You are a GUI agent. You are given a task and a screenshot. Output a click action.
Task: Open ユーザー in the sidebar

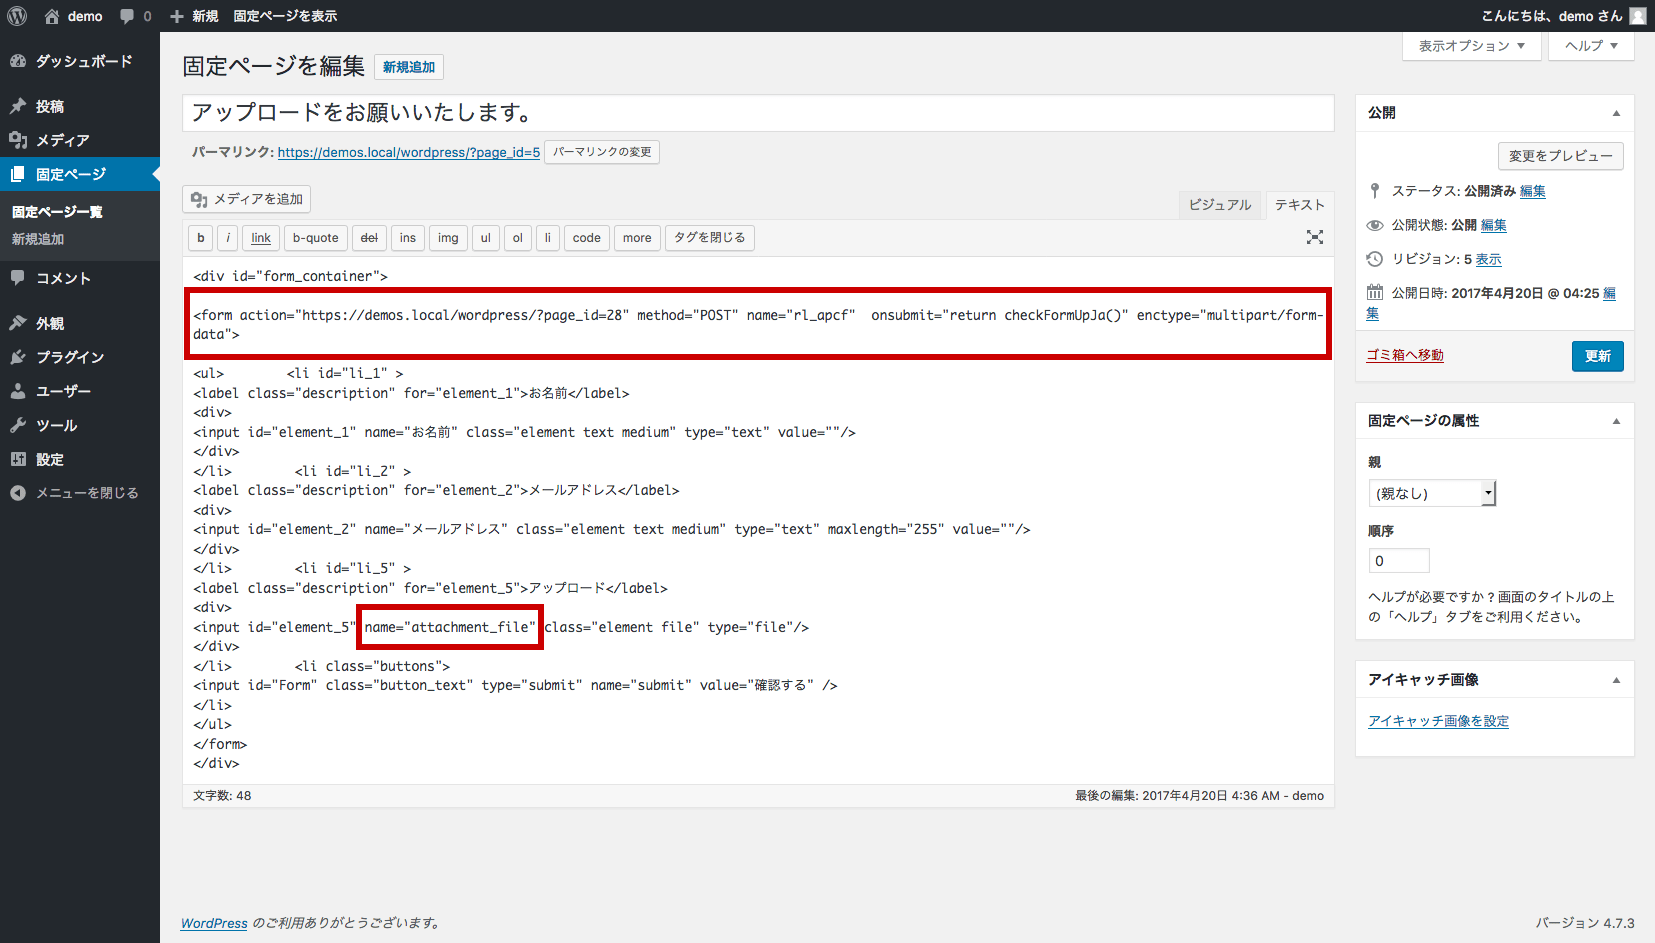point(80,391)
